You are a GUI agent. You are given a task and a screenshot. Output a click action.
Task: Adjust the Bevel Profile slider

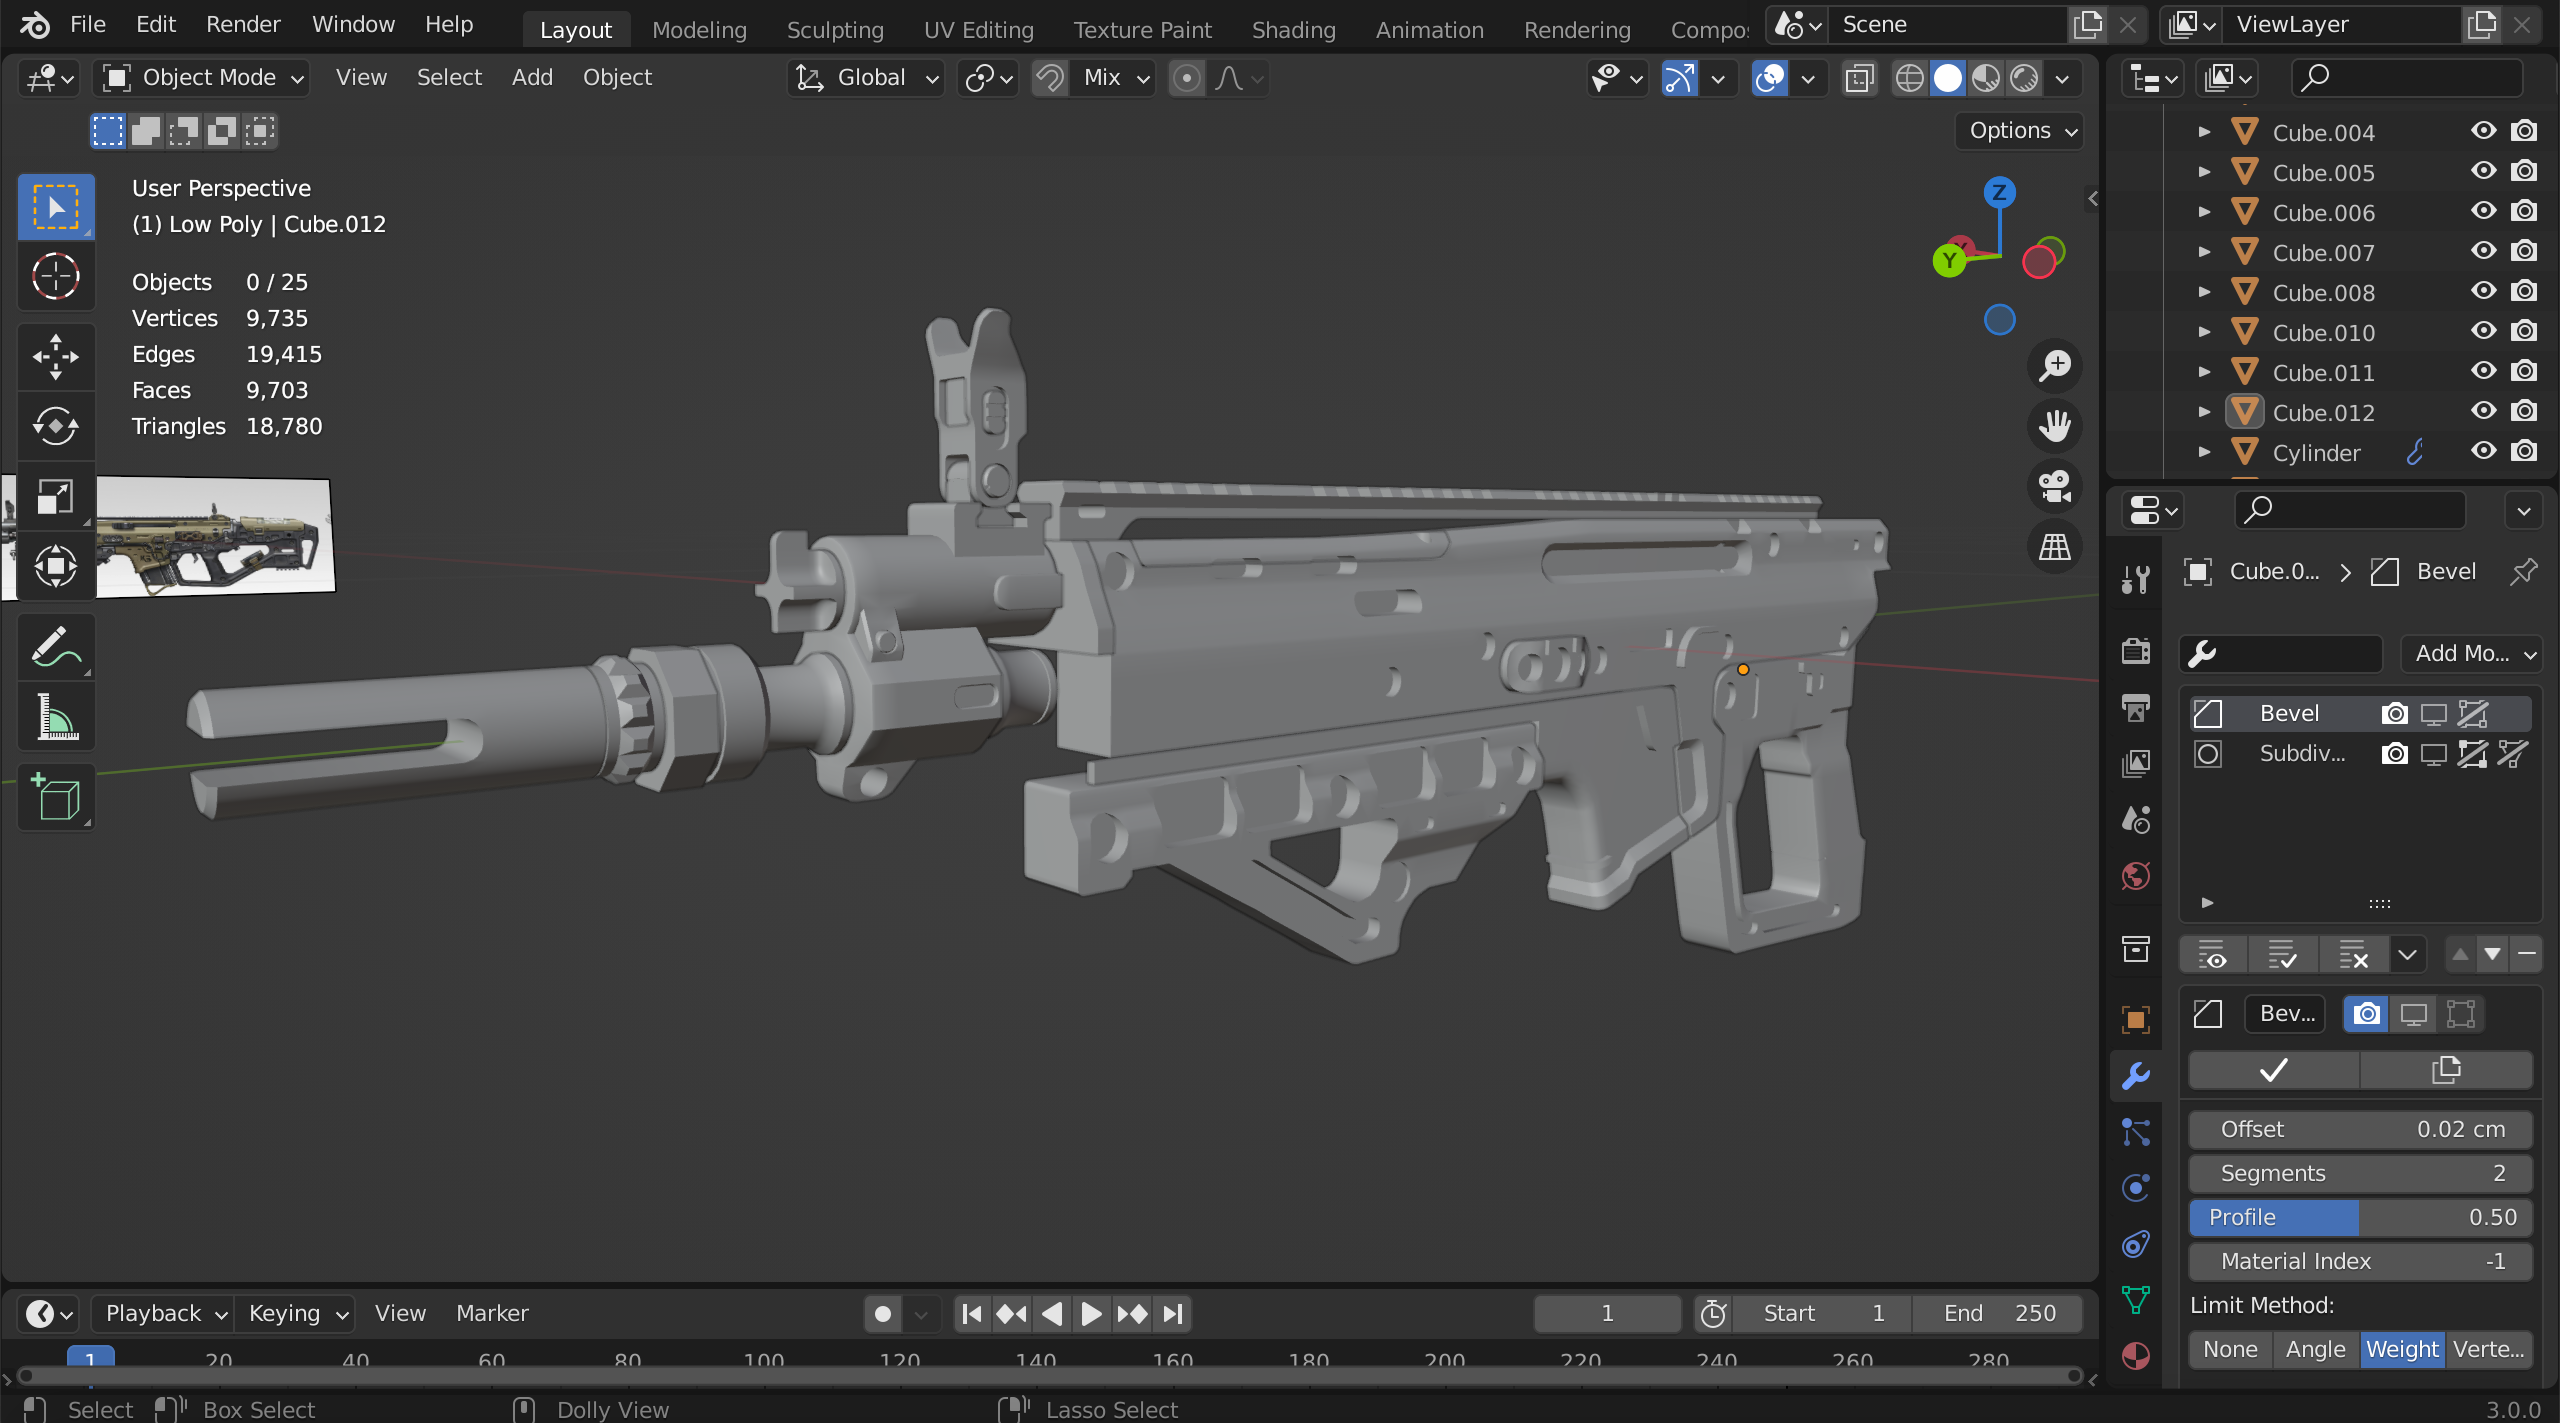click(x=2360, y=1217)
